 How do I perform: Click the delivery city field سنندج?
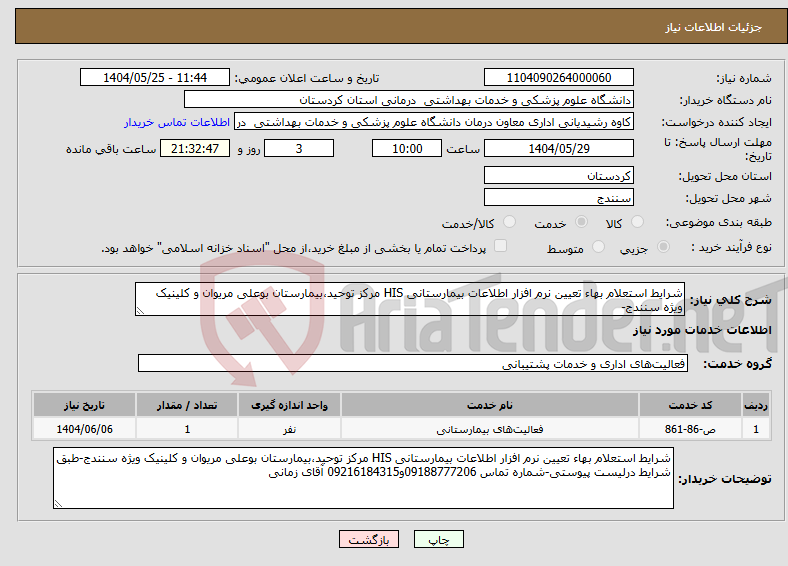click(x=558, y=197)
